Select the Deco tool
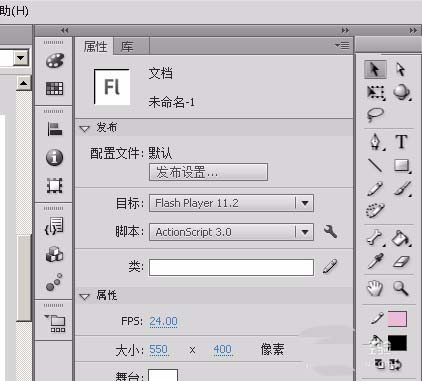This screenshot has height=381, width=422. (375, 210)
